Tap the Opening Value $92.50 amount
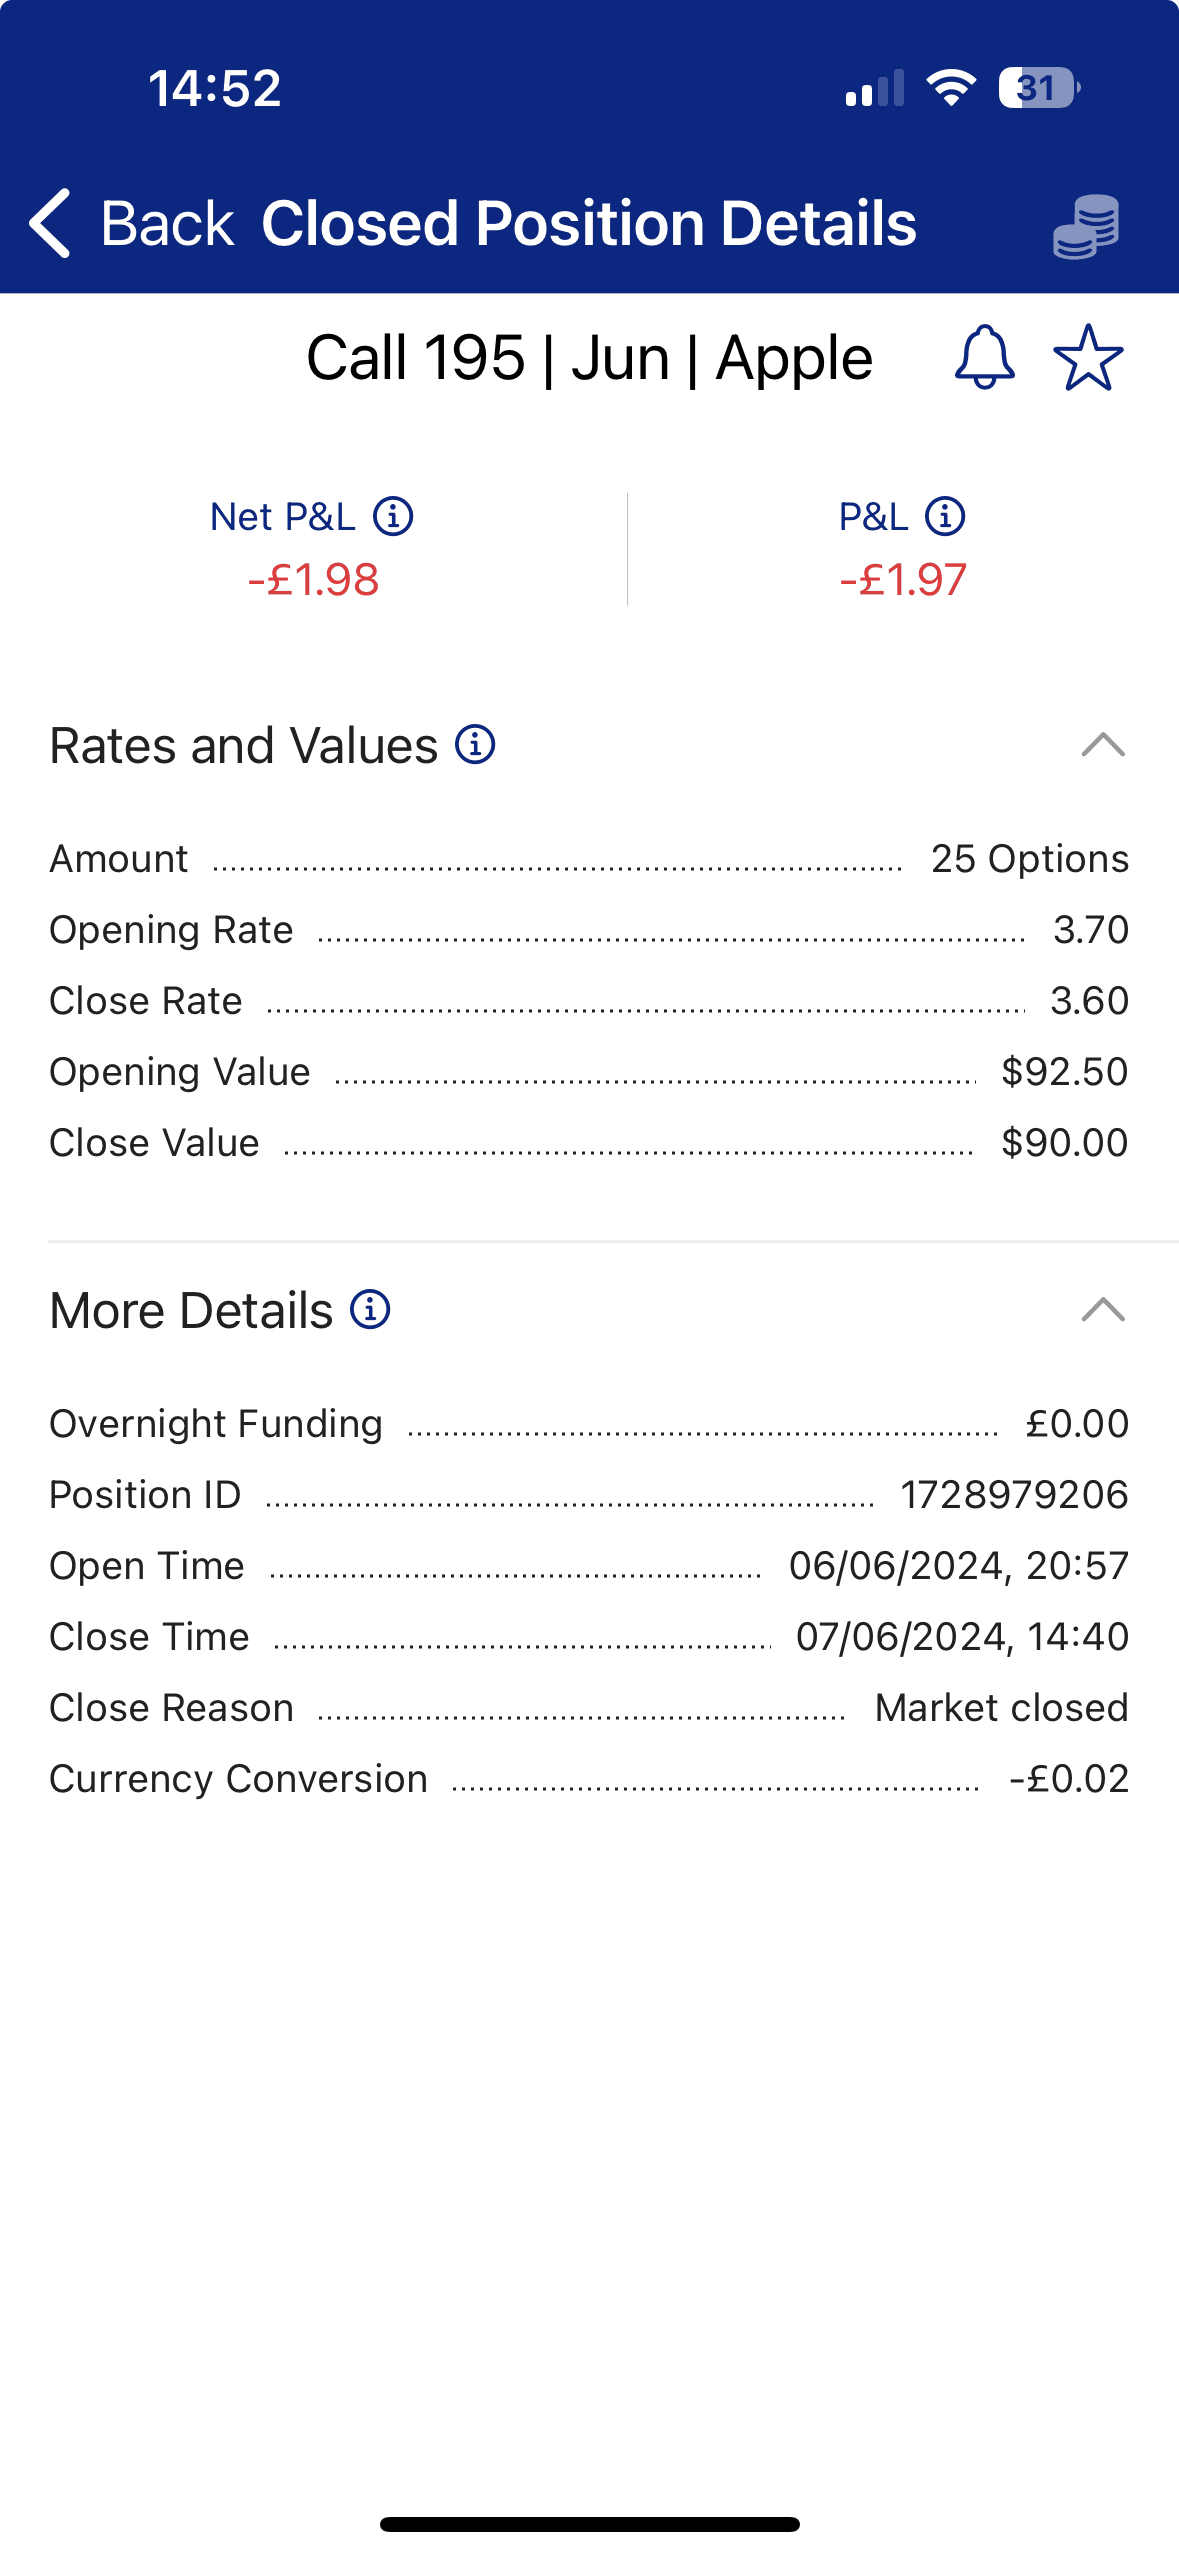The height and width of the screenshot is (2556, 1179). pos(1064,1072)
